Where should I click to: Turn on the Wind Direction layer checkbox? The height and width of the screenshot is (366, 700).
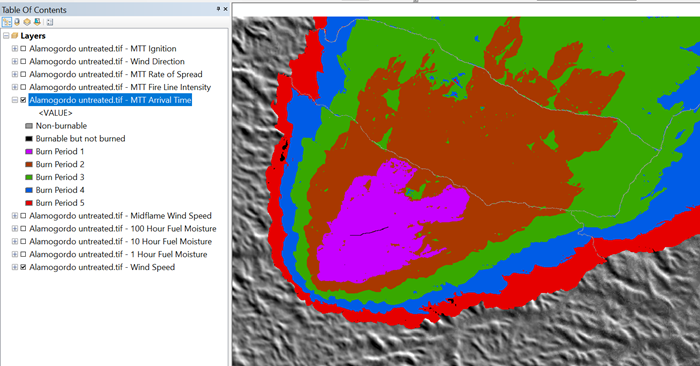click(23, 62)
